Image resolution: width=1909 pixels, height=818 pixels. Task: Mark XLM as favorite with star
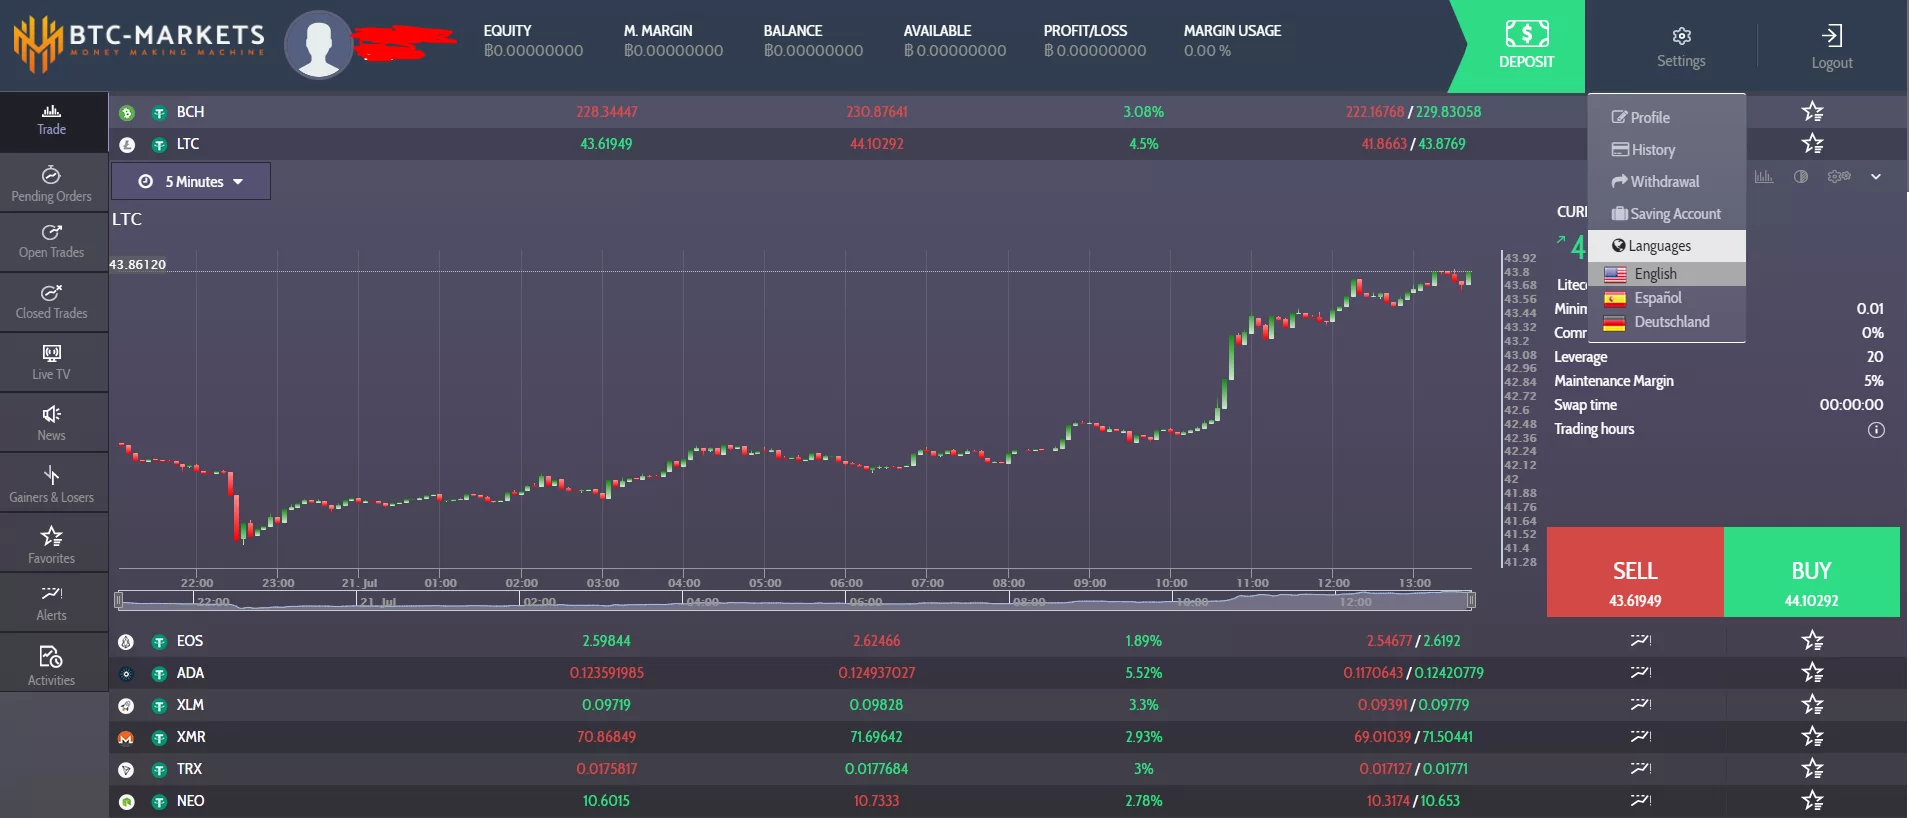point(1812,704)
